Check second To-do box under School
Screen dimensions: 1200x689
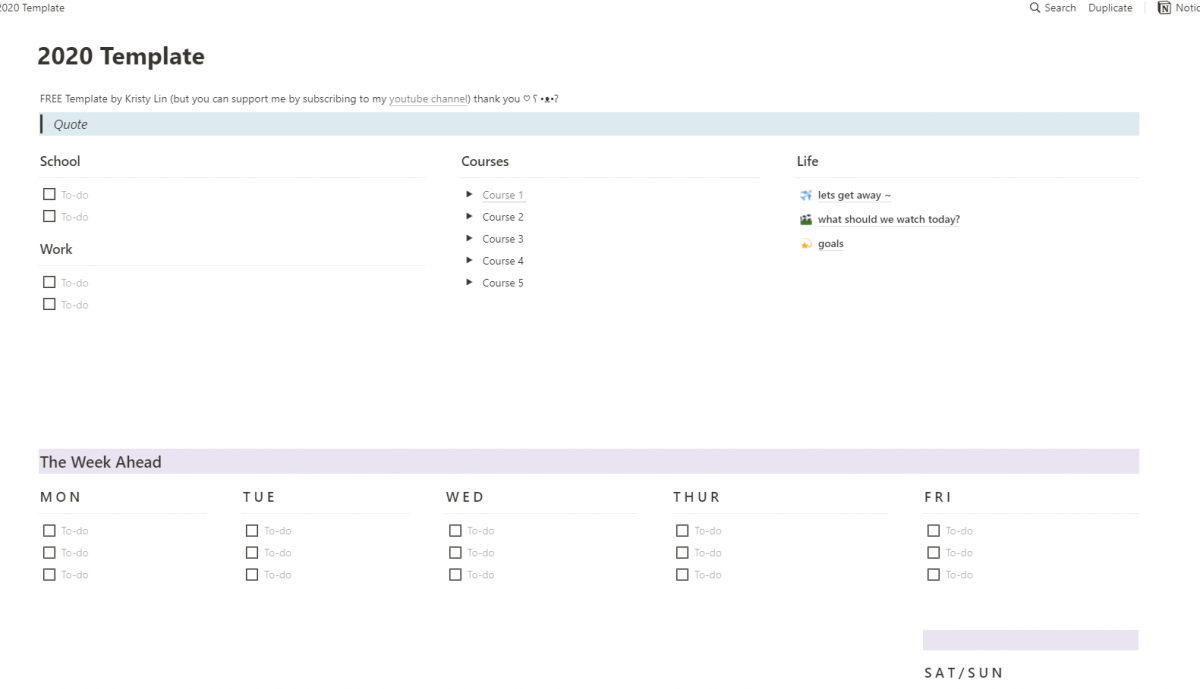[49, 216]
